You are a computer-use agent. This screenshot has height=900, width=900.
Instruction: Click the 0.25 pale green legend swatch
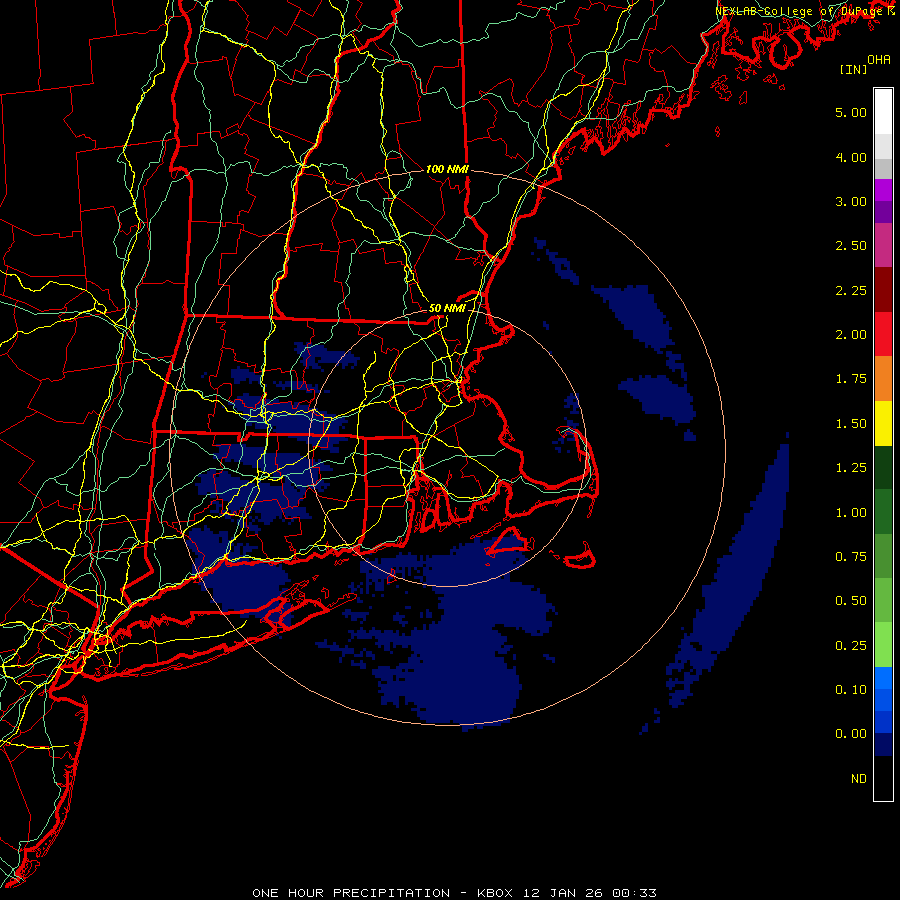(x=883, y=645)
